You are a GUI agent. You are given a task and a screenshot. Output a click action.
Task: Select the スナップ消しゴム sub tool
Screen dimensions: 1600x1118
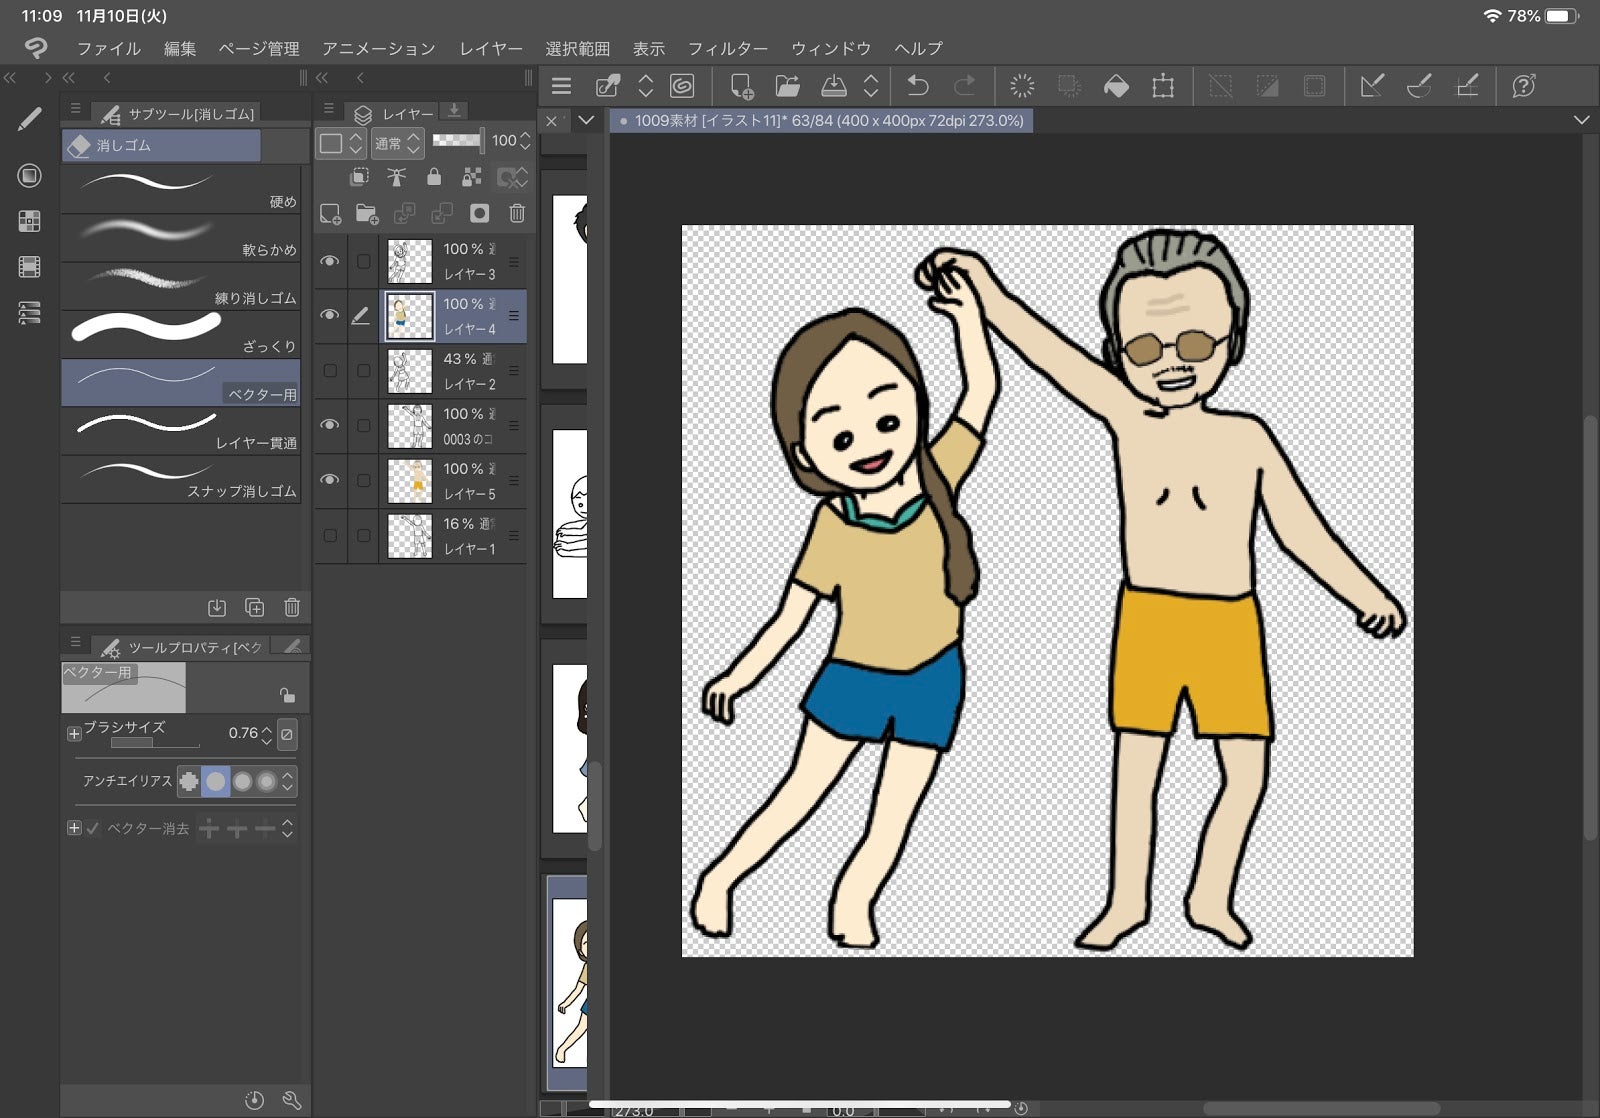click(181, 479)
